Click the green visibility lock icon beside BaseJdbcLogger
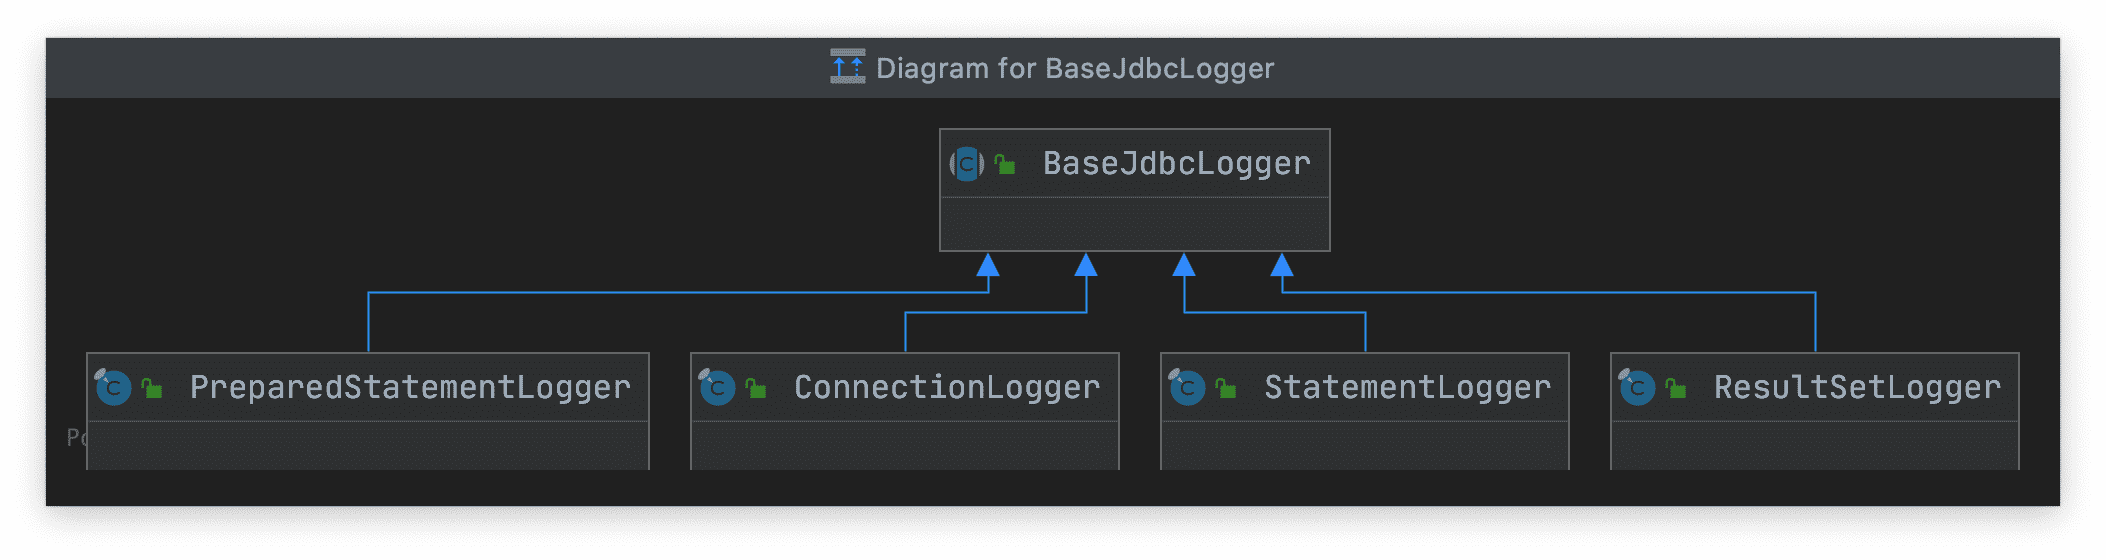This screenshot has height=560, width=2106. click(1005, 164)
